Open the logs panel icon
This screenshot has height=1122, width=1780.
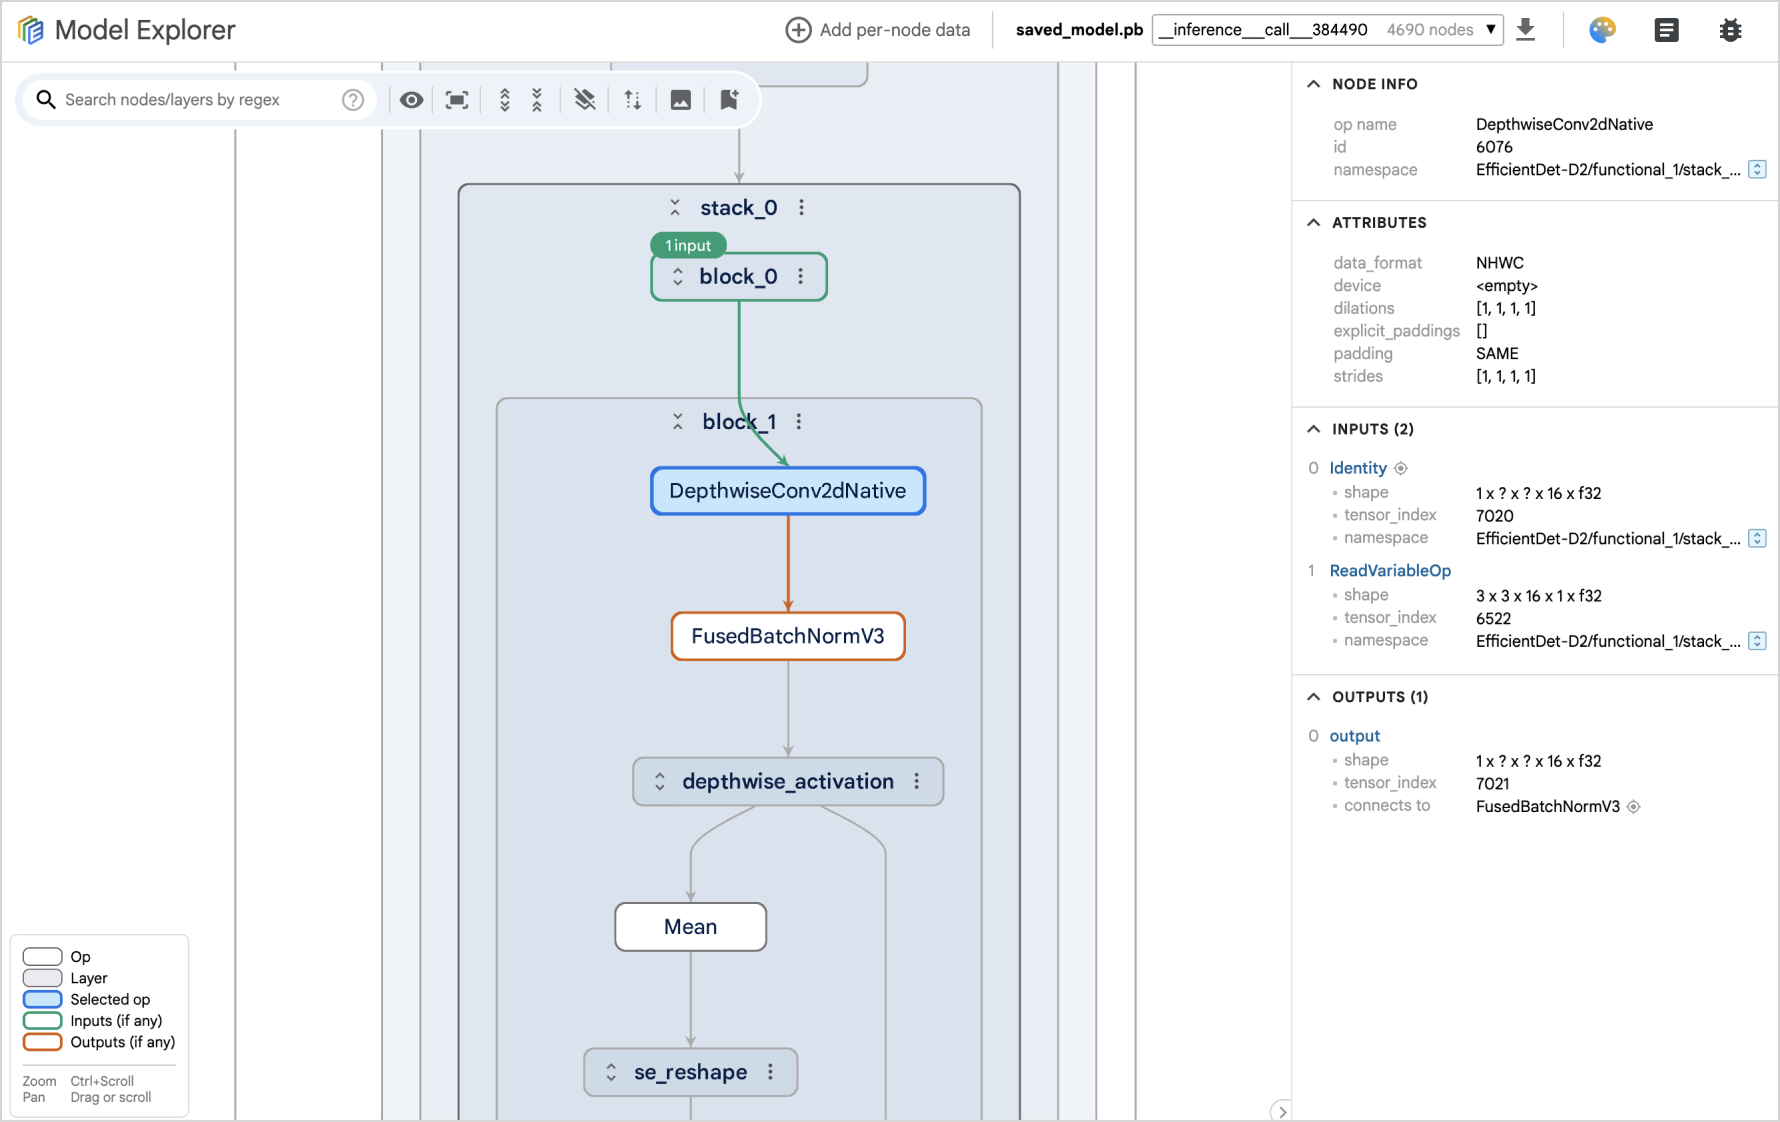click(1666, 29)
